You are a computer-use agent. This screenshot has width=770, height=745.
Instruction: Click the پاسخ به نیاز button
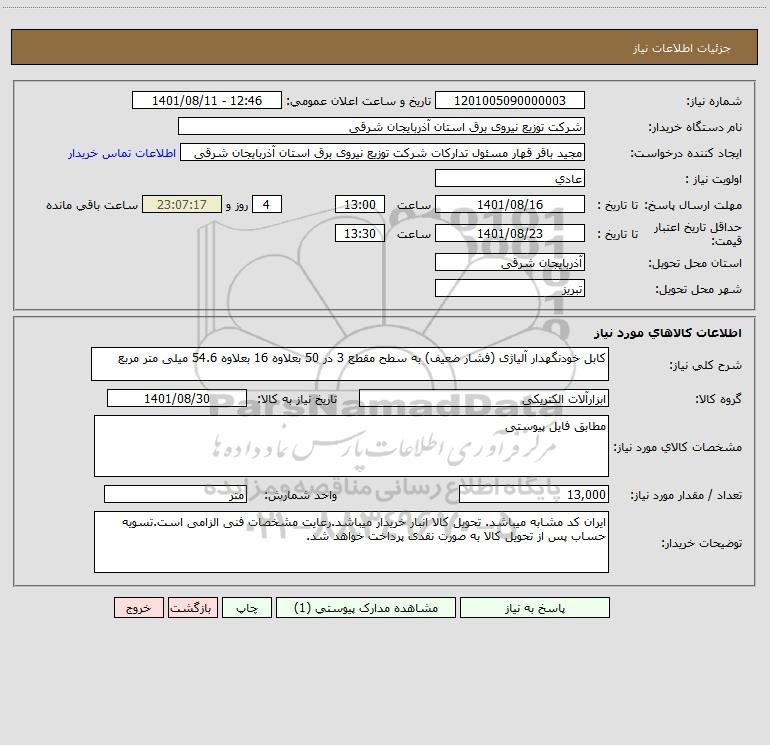click(x=535, y=607)
